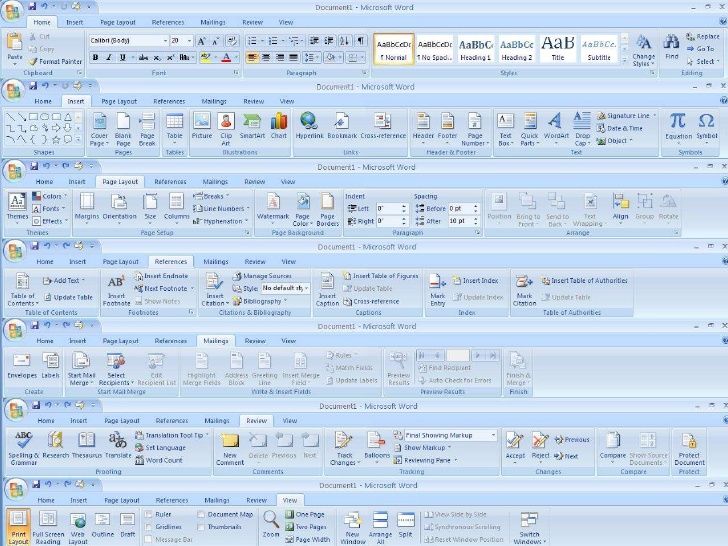Toggle Italic formatting button
The width and height of the screenshot is (728, 546).
point(109,58)
